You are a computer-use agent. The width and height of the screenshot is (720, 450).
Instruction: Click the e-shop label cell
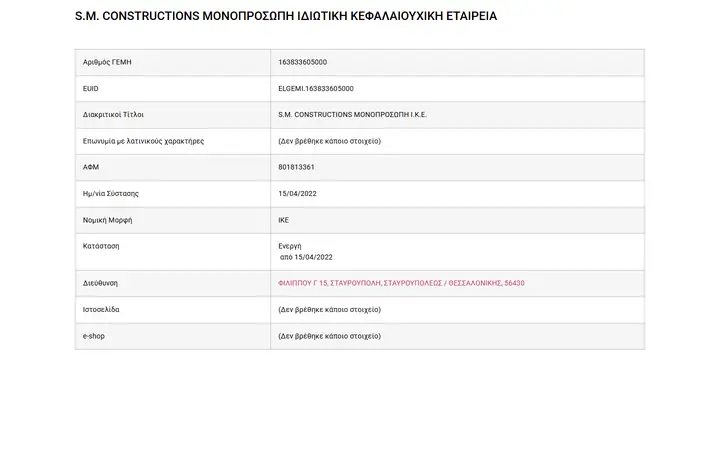[x=173, y=336]
